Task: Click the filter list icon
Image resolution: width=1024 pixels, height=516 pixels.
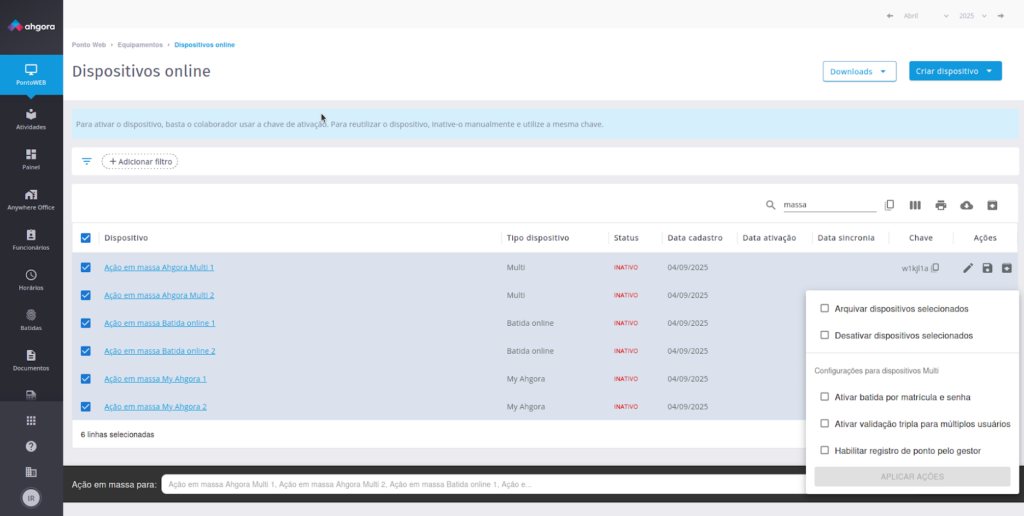Action: coord(87,161)
